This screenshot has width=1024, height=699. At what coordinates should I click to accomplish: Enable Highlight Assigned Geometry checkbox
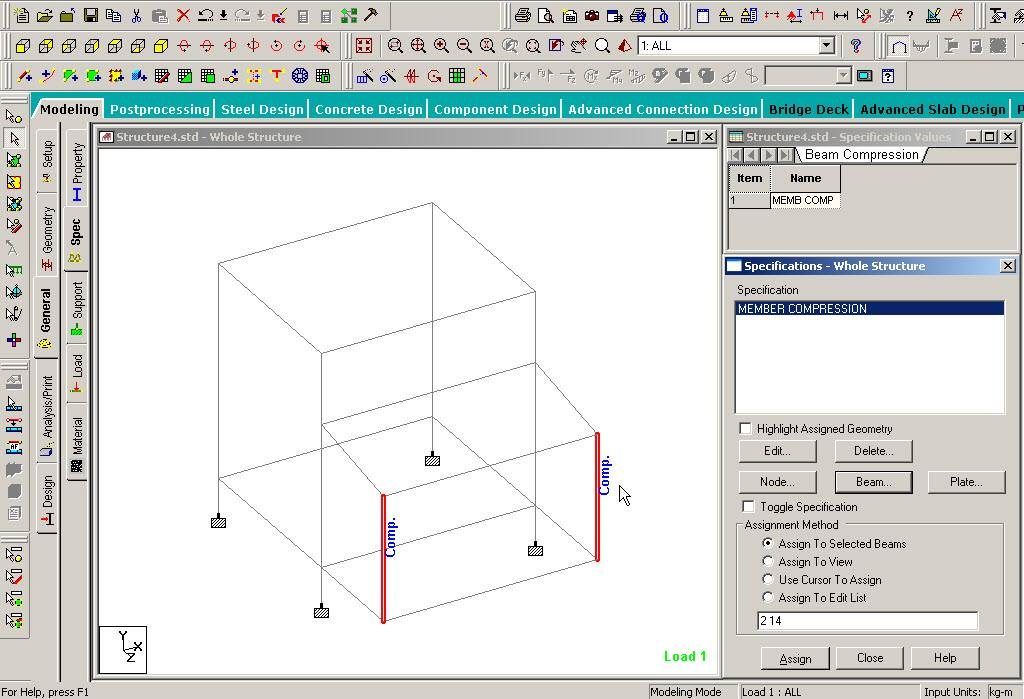(x=745, y=429)
